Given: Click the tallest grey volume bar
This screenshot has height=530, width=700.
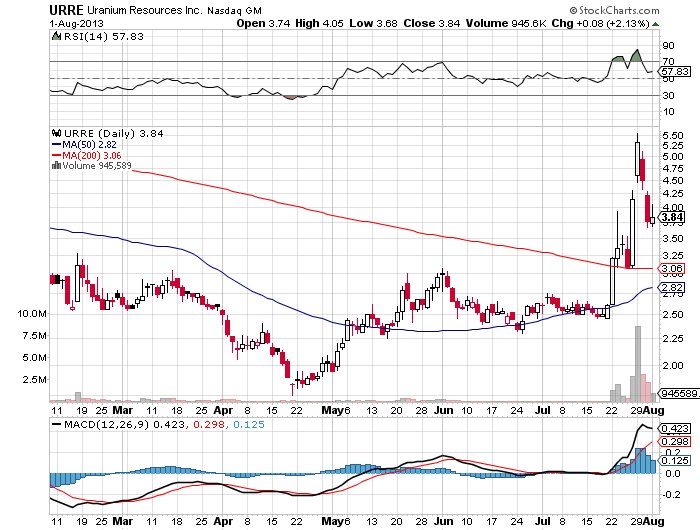Looking at the screenshot, I should [x=638, y=364].
